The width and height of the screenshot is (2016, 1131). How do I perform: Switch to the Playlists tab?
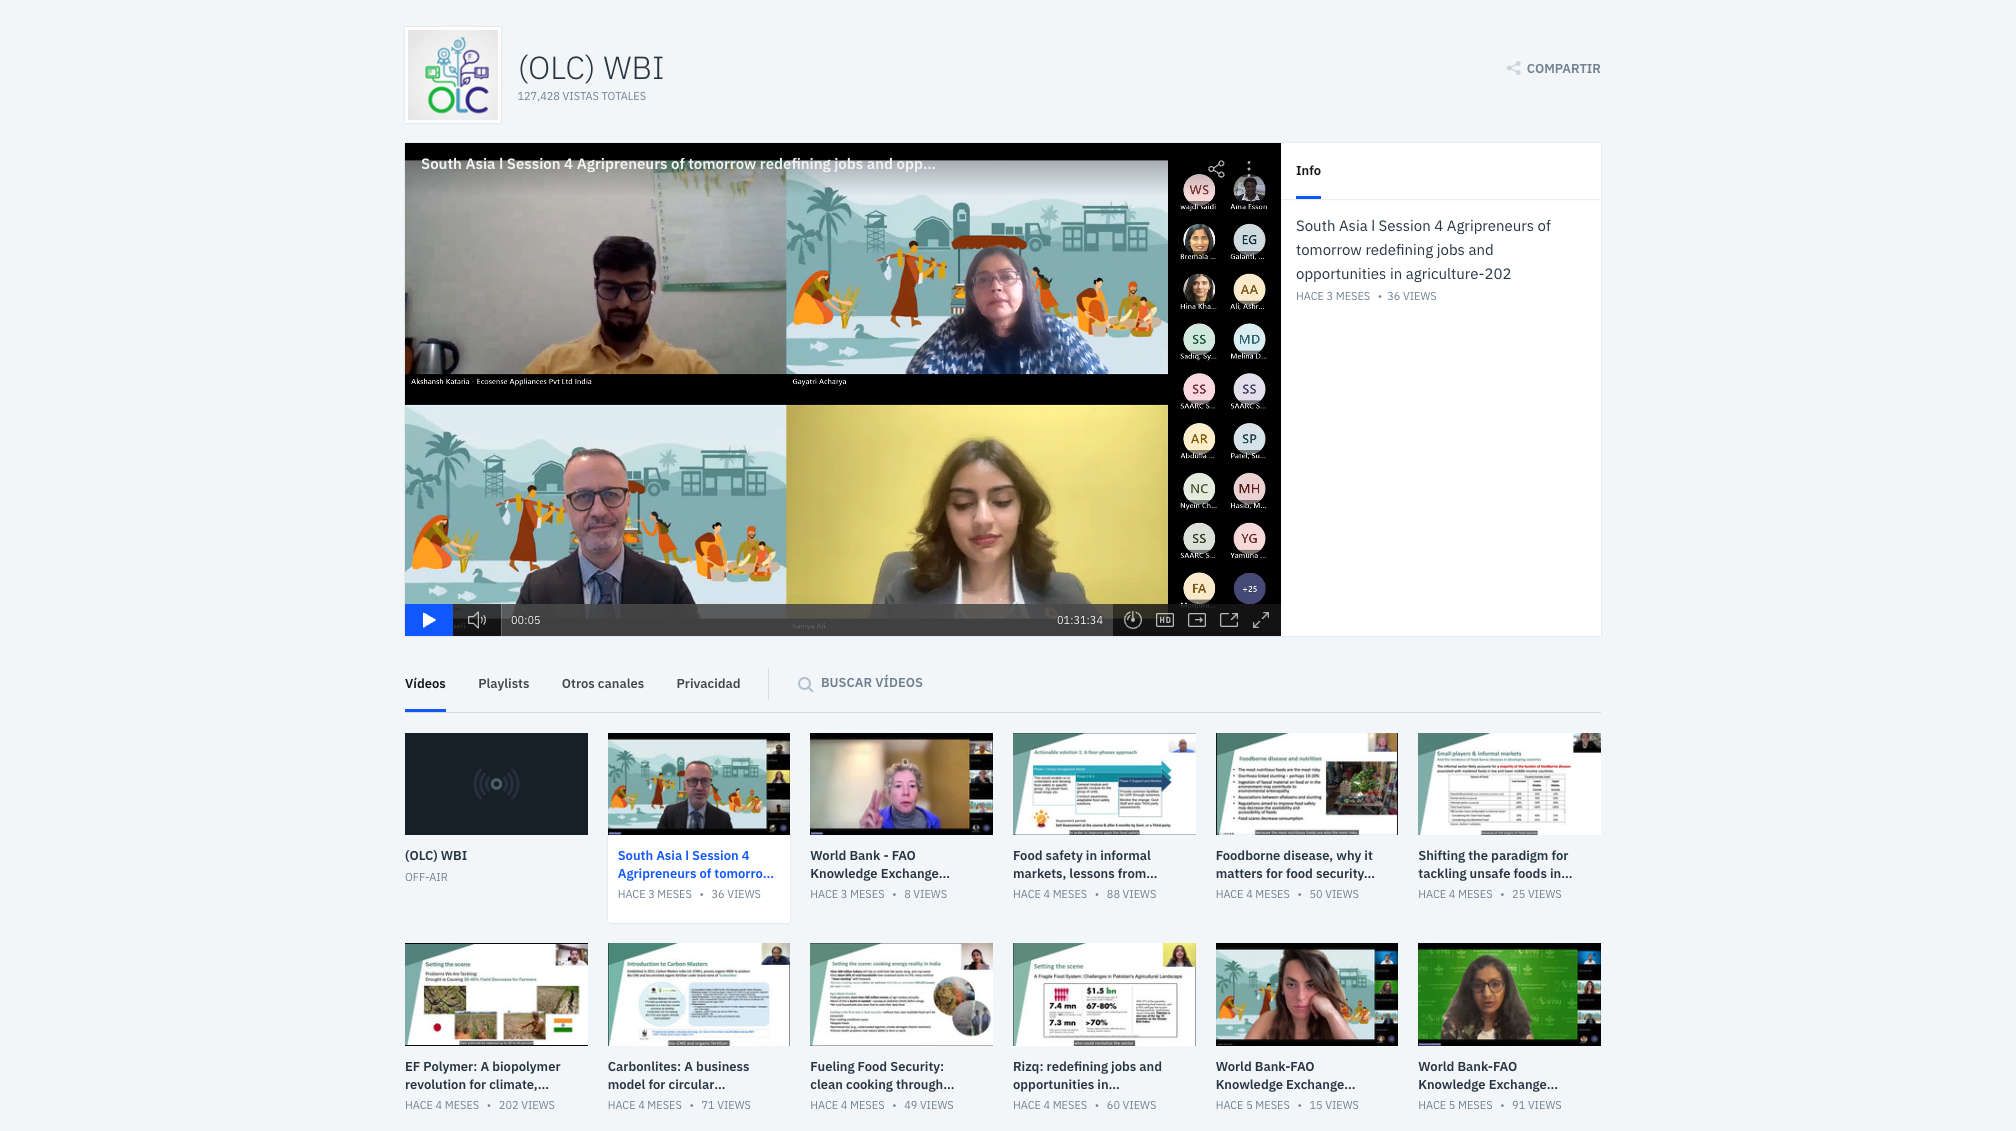click(503, 684)
